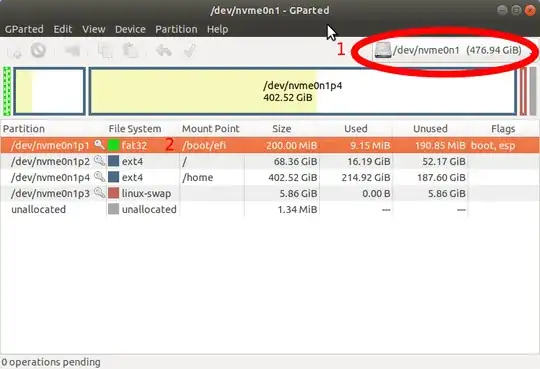Click the /boot/efi mount point cell
Screen dimensions: 540x369
[x=204, y=145]
